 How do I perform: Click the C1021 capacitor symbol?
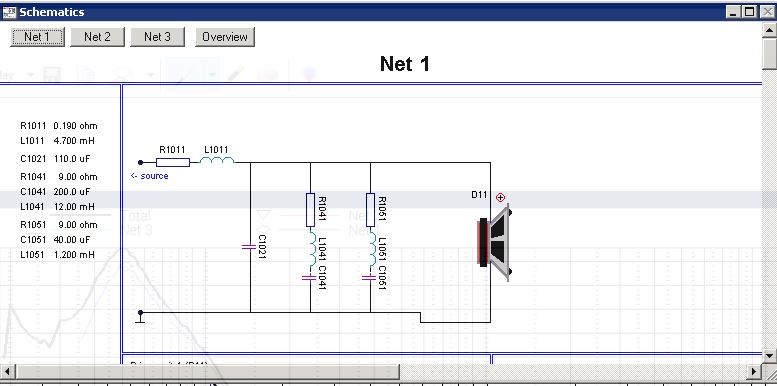(249, 246)
